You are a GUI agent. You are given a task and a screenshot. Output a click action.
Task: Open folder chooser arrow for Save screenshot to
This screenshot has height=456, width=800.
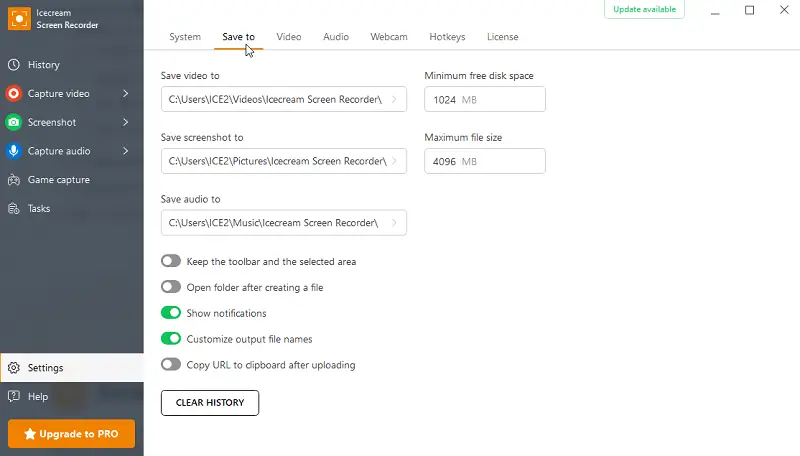[394, 161]
